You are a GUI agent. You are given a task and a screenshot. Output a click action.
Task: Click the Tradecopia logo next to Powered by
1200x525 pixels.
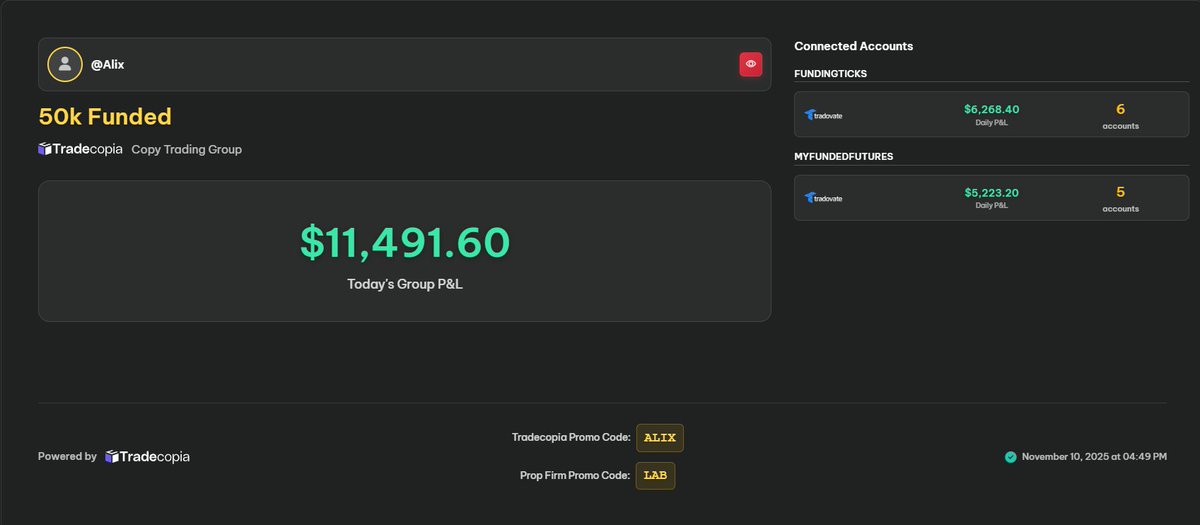pyautogui.click(x=147, y=456)
